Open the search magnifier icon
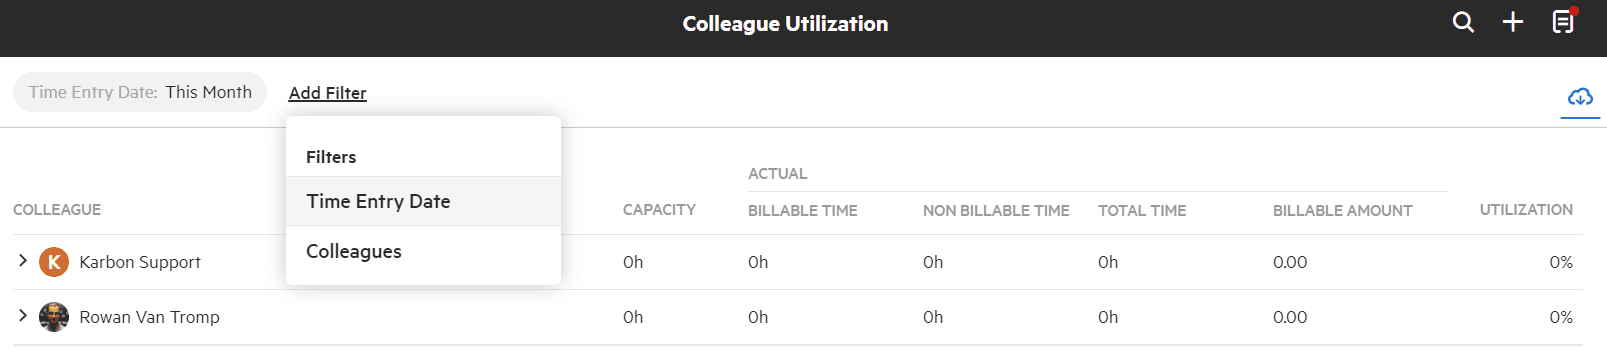 pos(1463,22)
